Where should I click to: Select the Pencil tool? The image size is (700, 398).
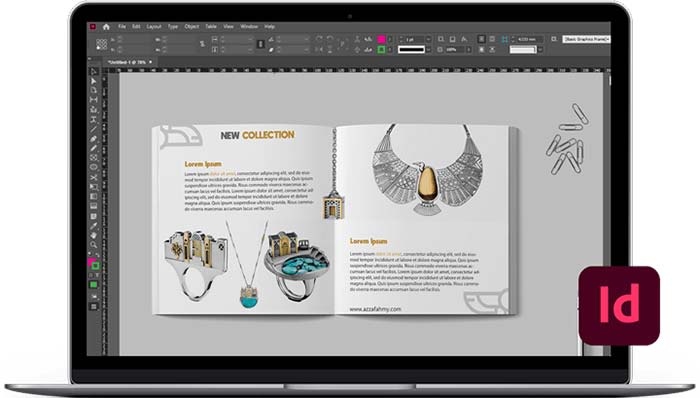[x=93, y=149]
